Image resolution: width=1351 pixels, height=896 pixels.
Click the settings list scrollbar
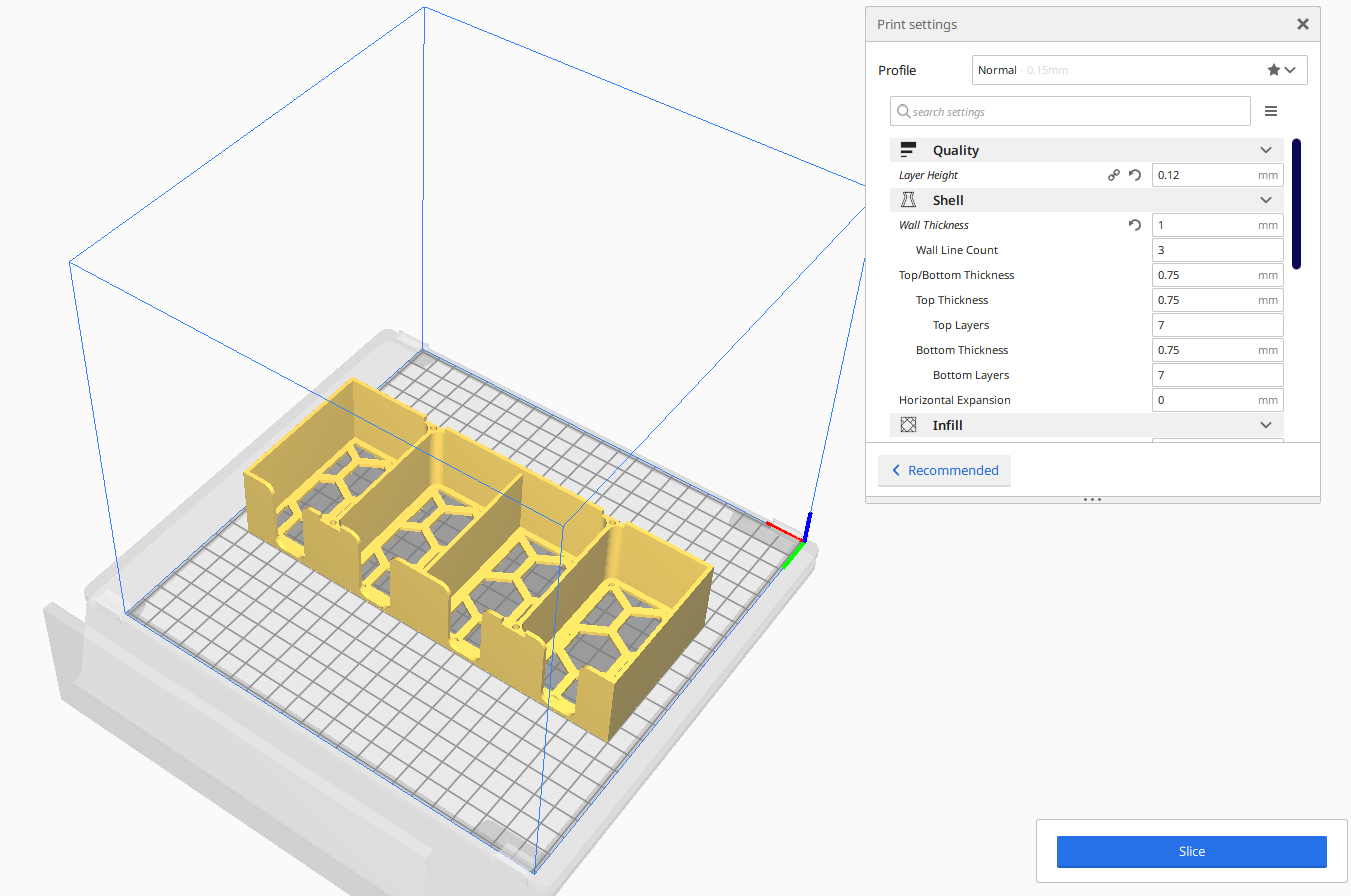coord(1296,204)
